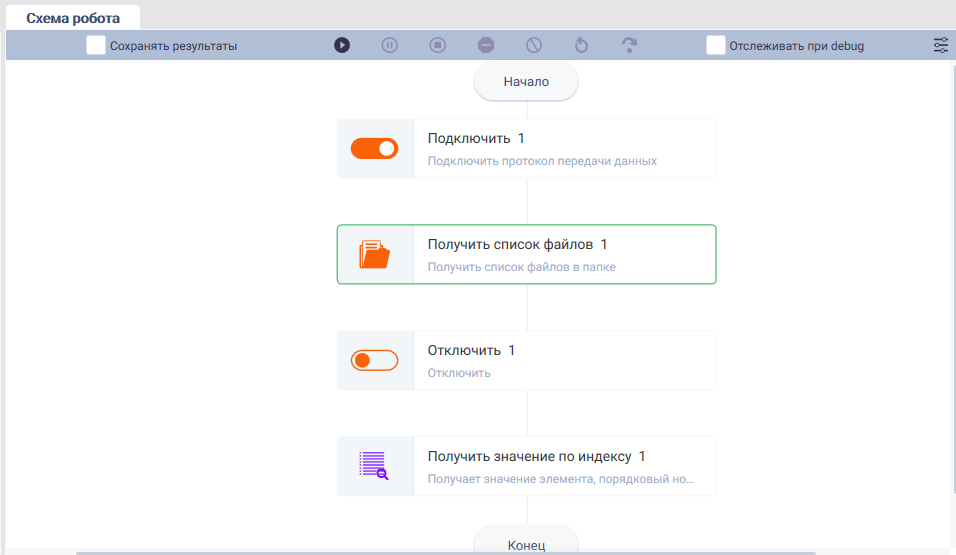Open the settings sliders icon

click(x=941, y=45)
